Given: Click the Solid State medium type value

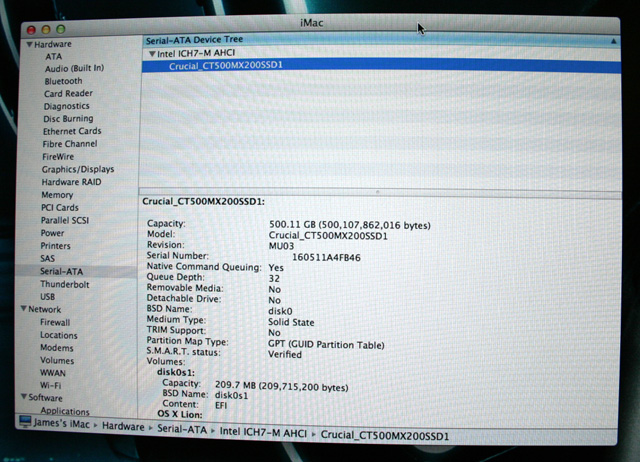Looking at the screenshot, I should tap(291, 322).
